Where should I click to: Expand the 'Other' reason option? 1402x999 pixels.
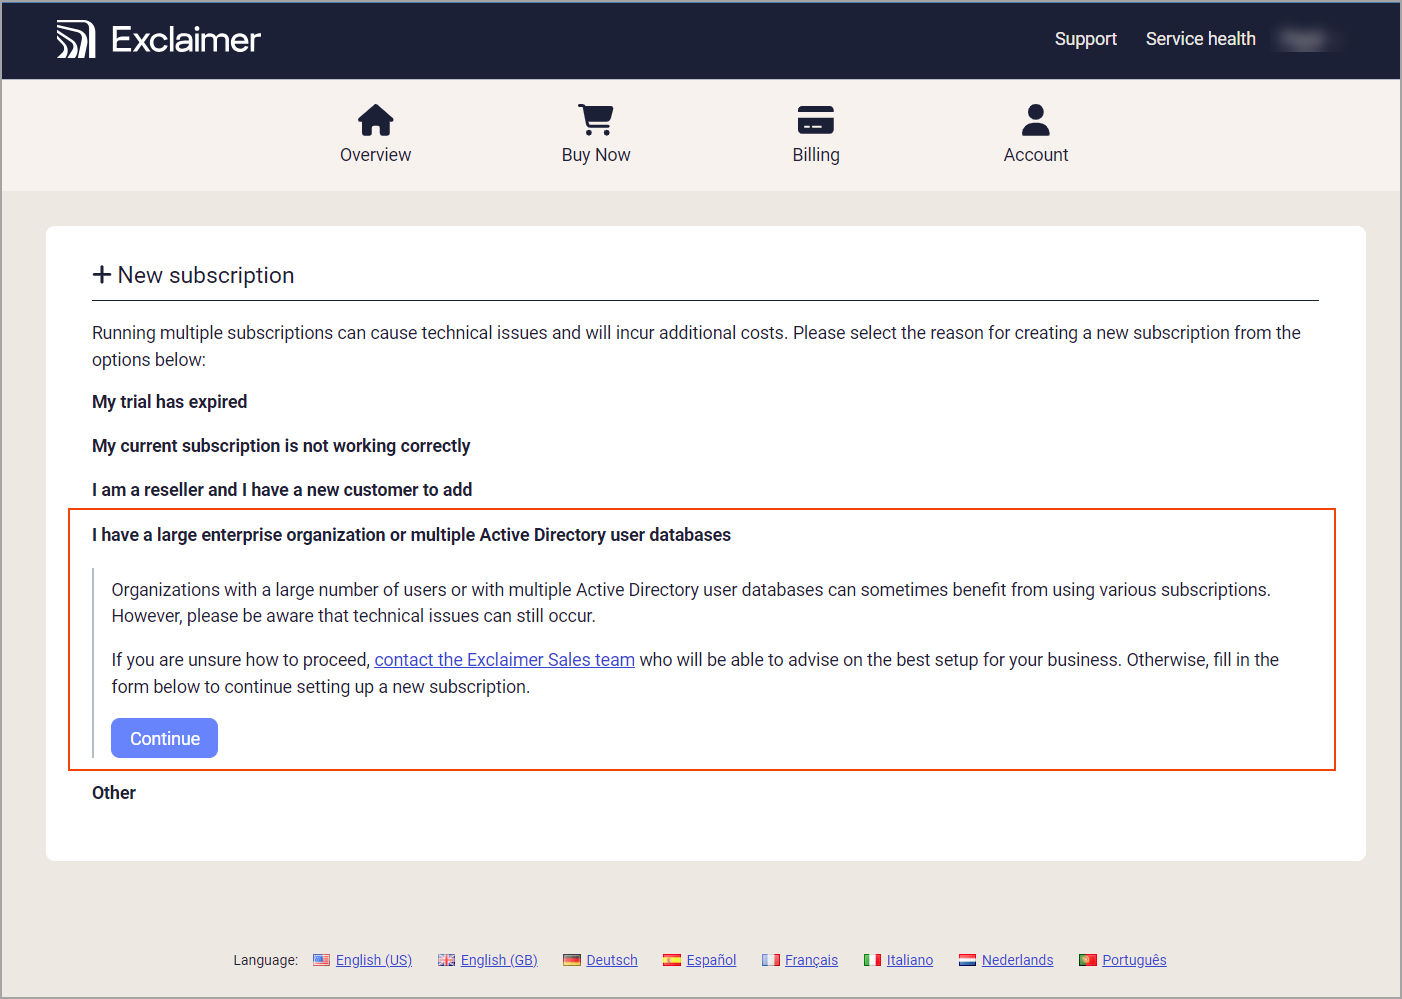[x=113, y=792]
